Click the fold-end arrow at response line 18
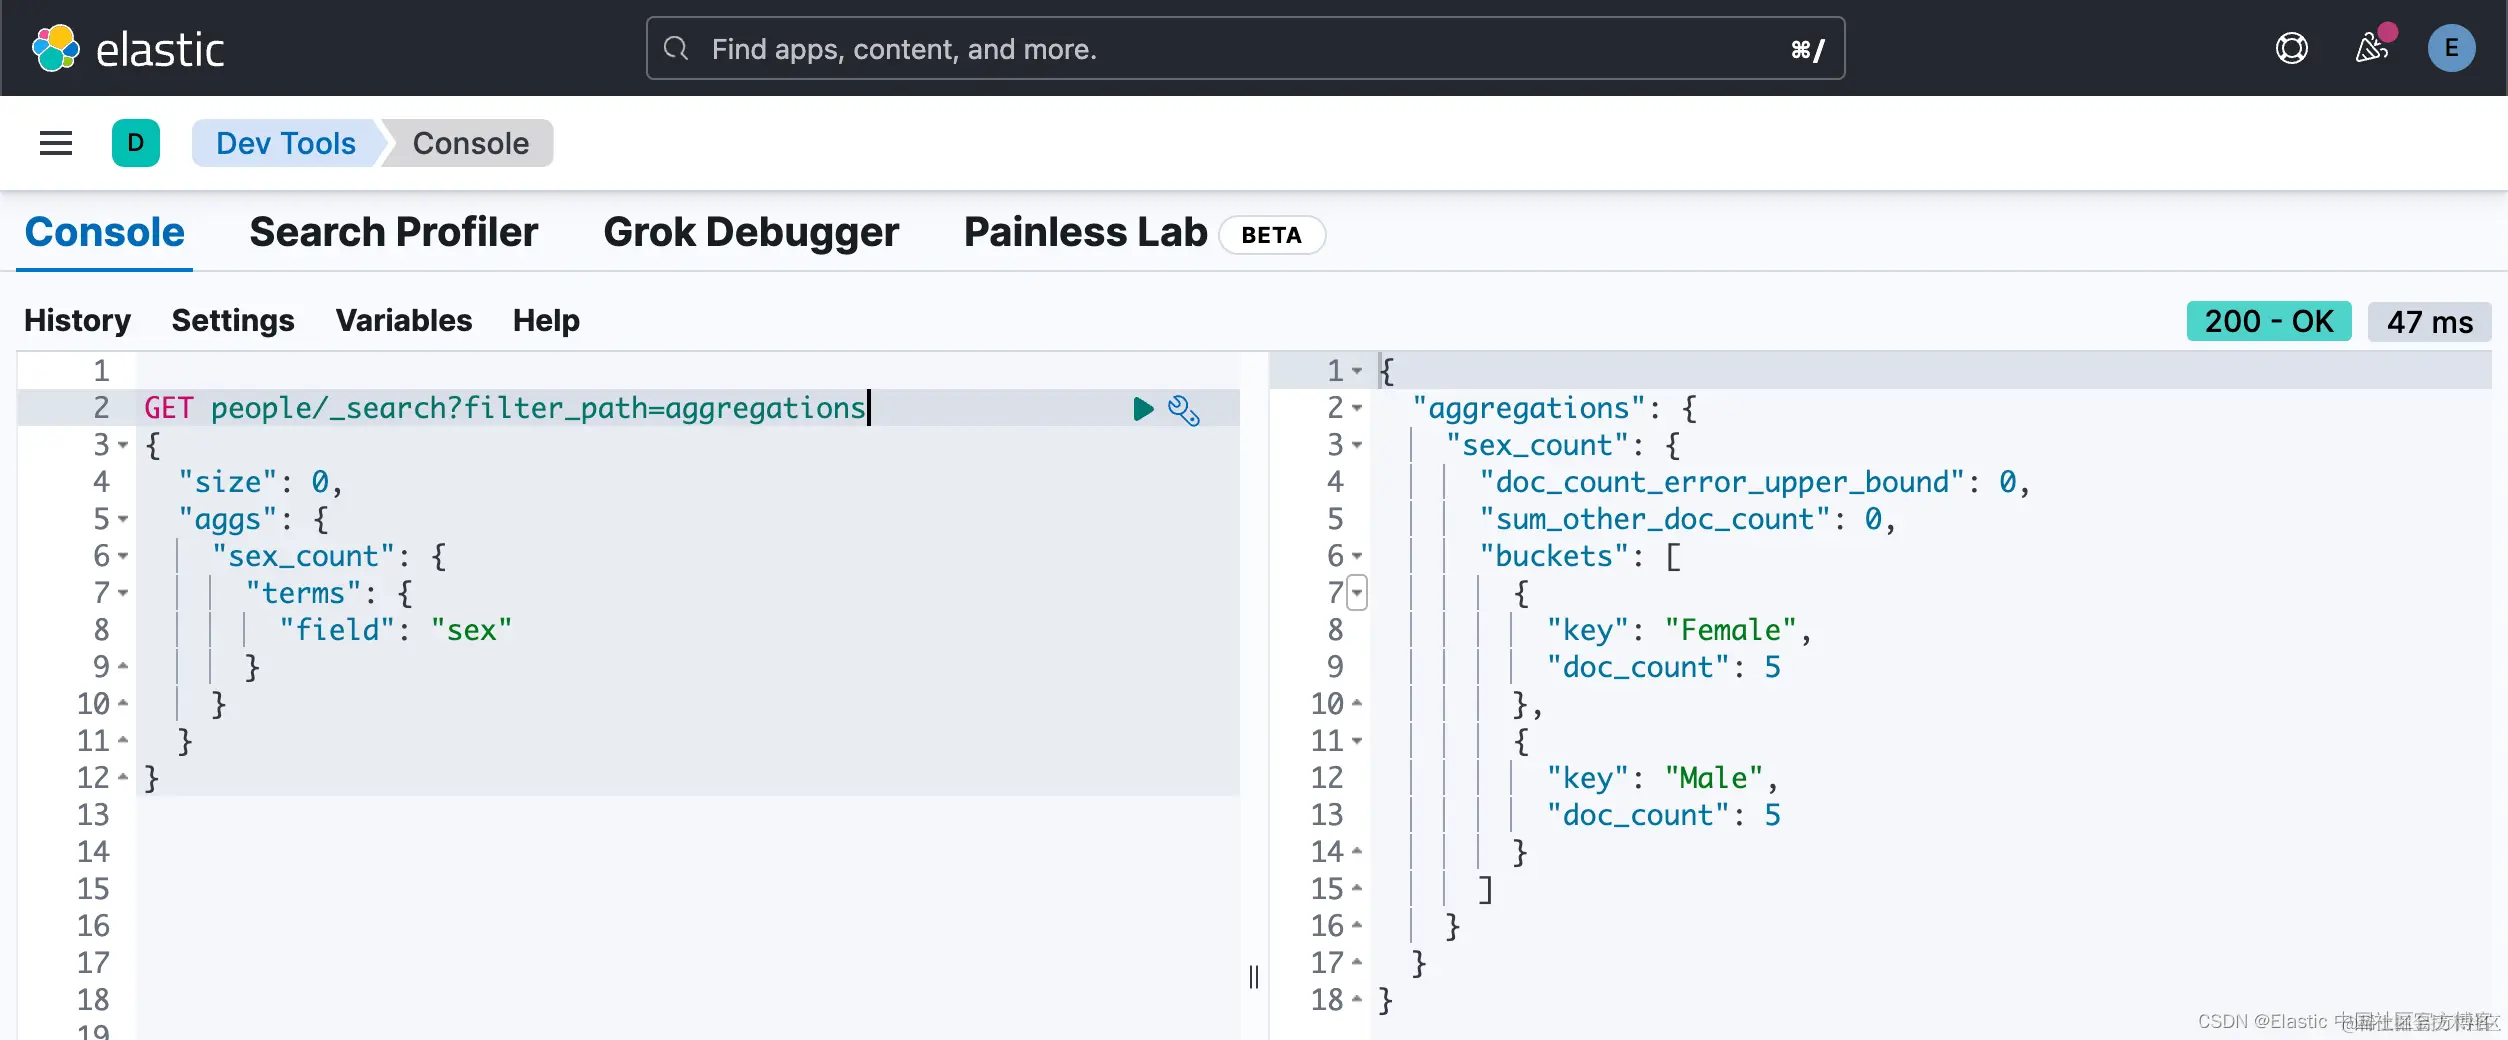2508x1040 pixels. [x=1357, y=999]
